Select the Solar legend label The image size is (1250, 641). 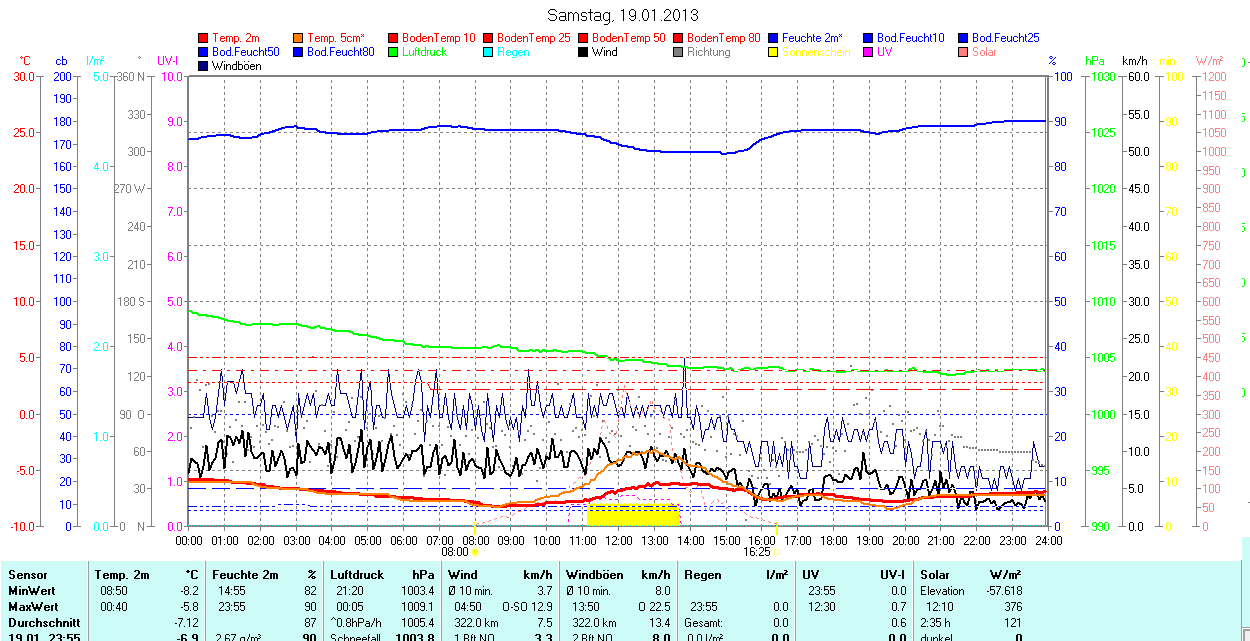[984, 52]
